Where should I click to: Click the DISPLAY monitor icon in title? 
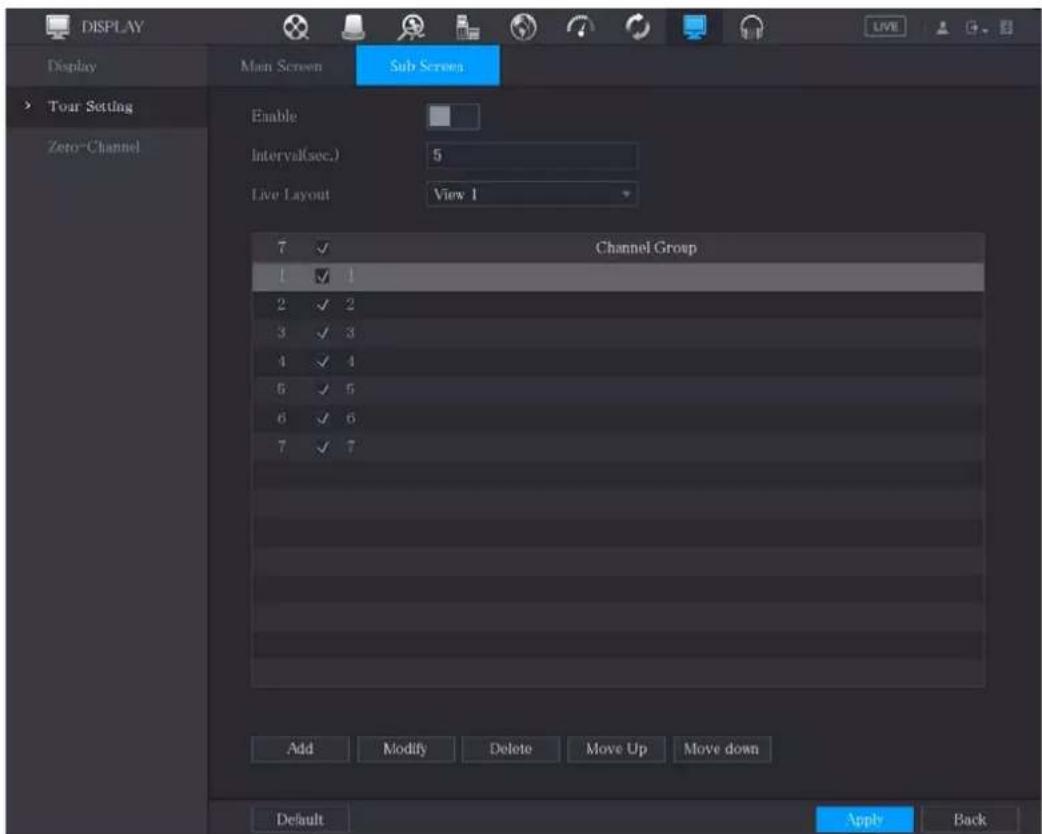(x=58, y=27)
